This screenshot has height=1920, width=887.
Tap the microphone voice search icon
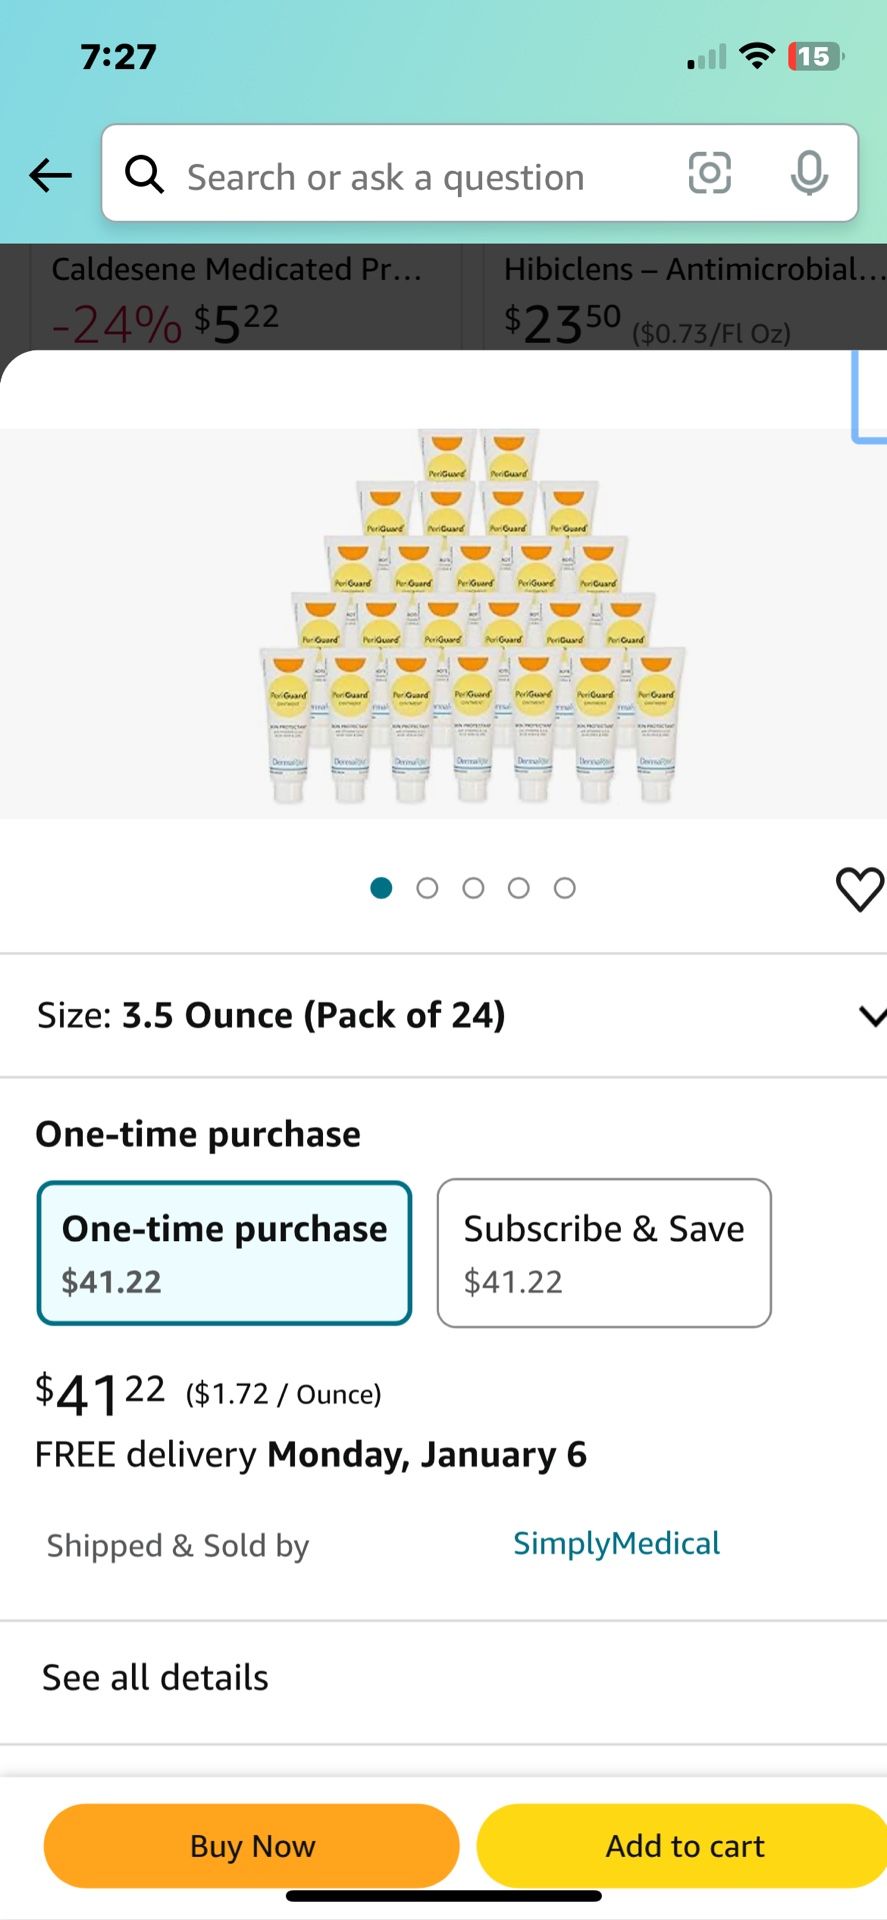pos(808,173)
